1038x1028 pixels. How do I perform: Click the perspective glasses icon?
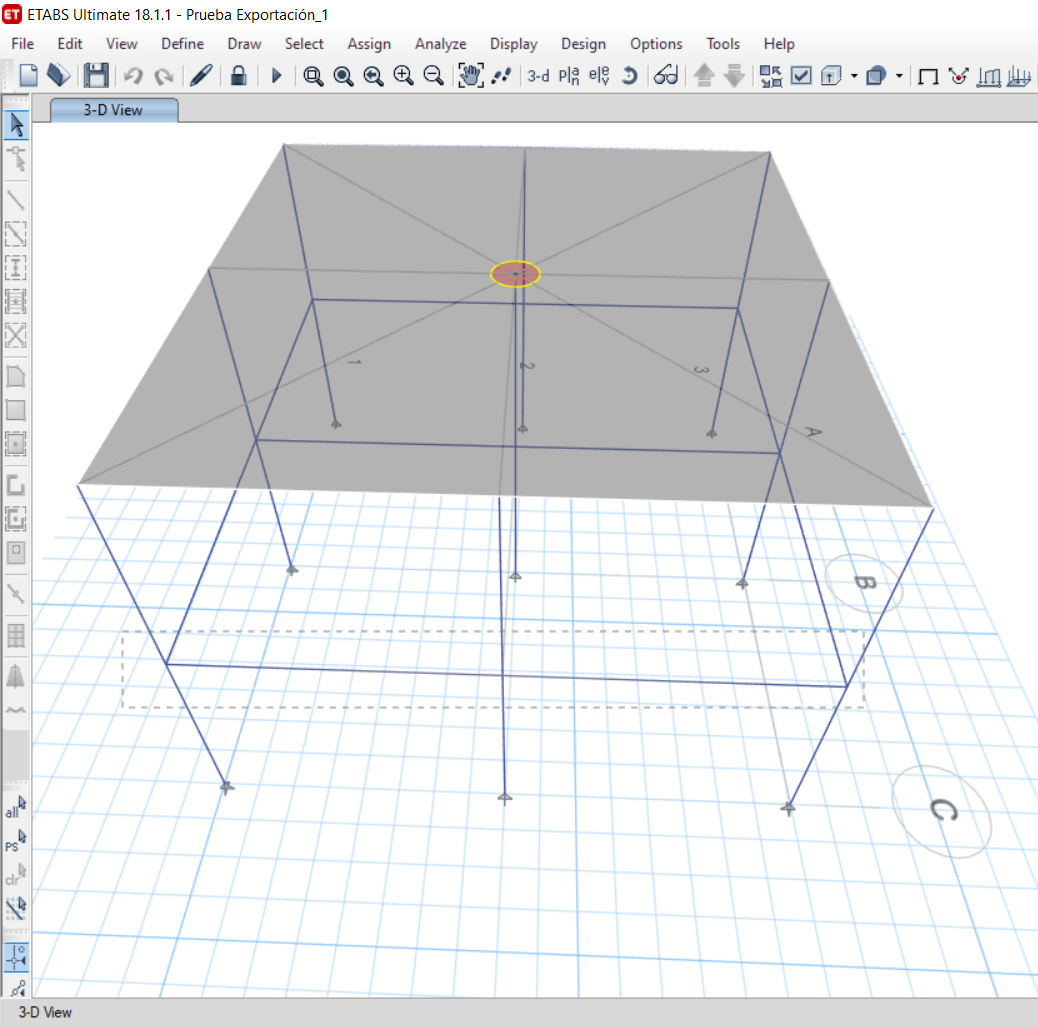point(666,76)
